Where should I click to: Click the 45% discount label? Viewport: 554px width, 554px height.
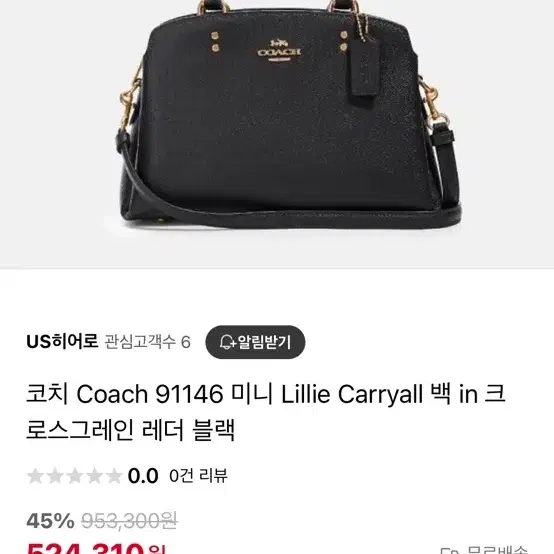pos(51,521)
